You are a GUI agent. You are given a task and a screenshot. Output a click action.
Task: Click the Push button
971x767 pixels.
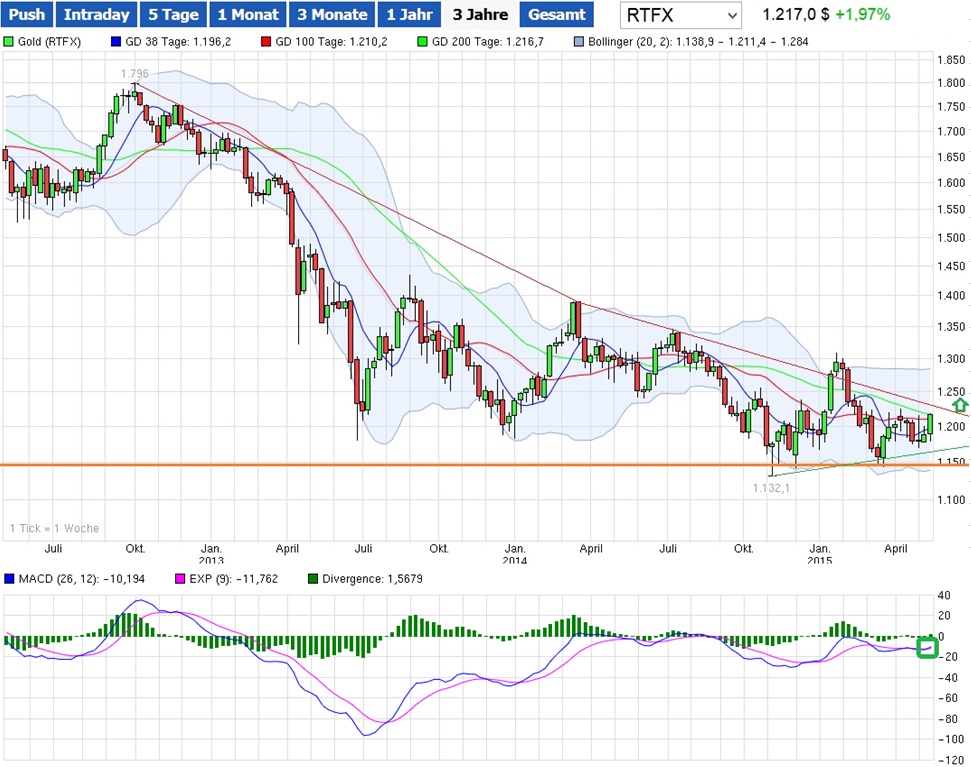click(x=27, y=15)
